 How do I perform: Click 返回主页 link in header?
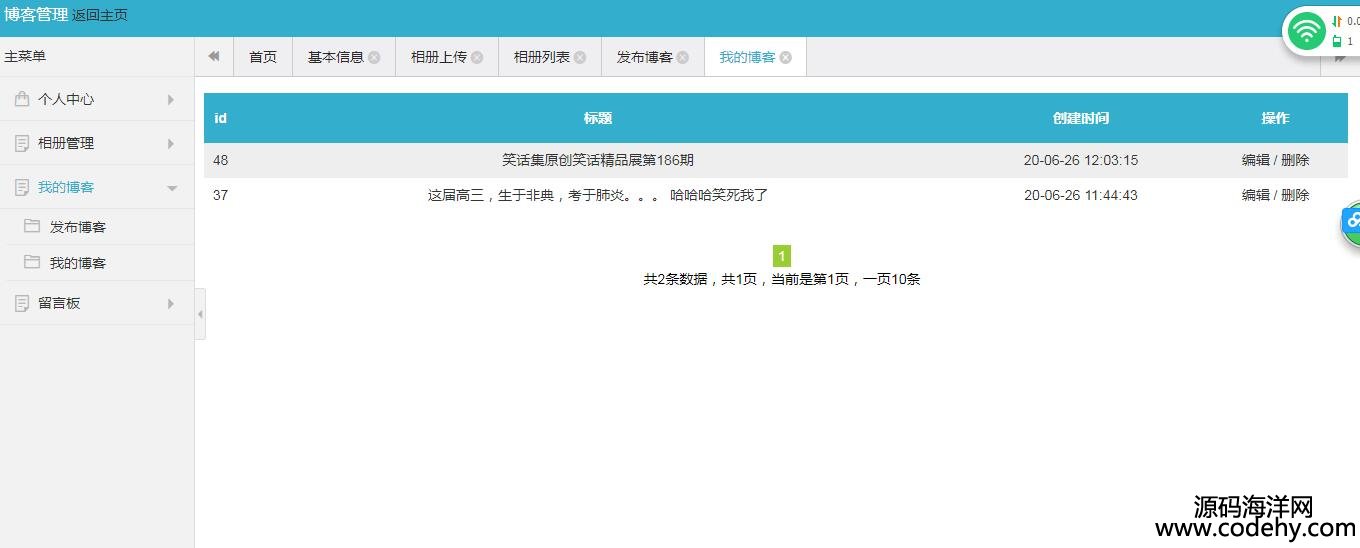tap(100, 16)
